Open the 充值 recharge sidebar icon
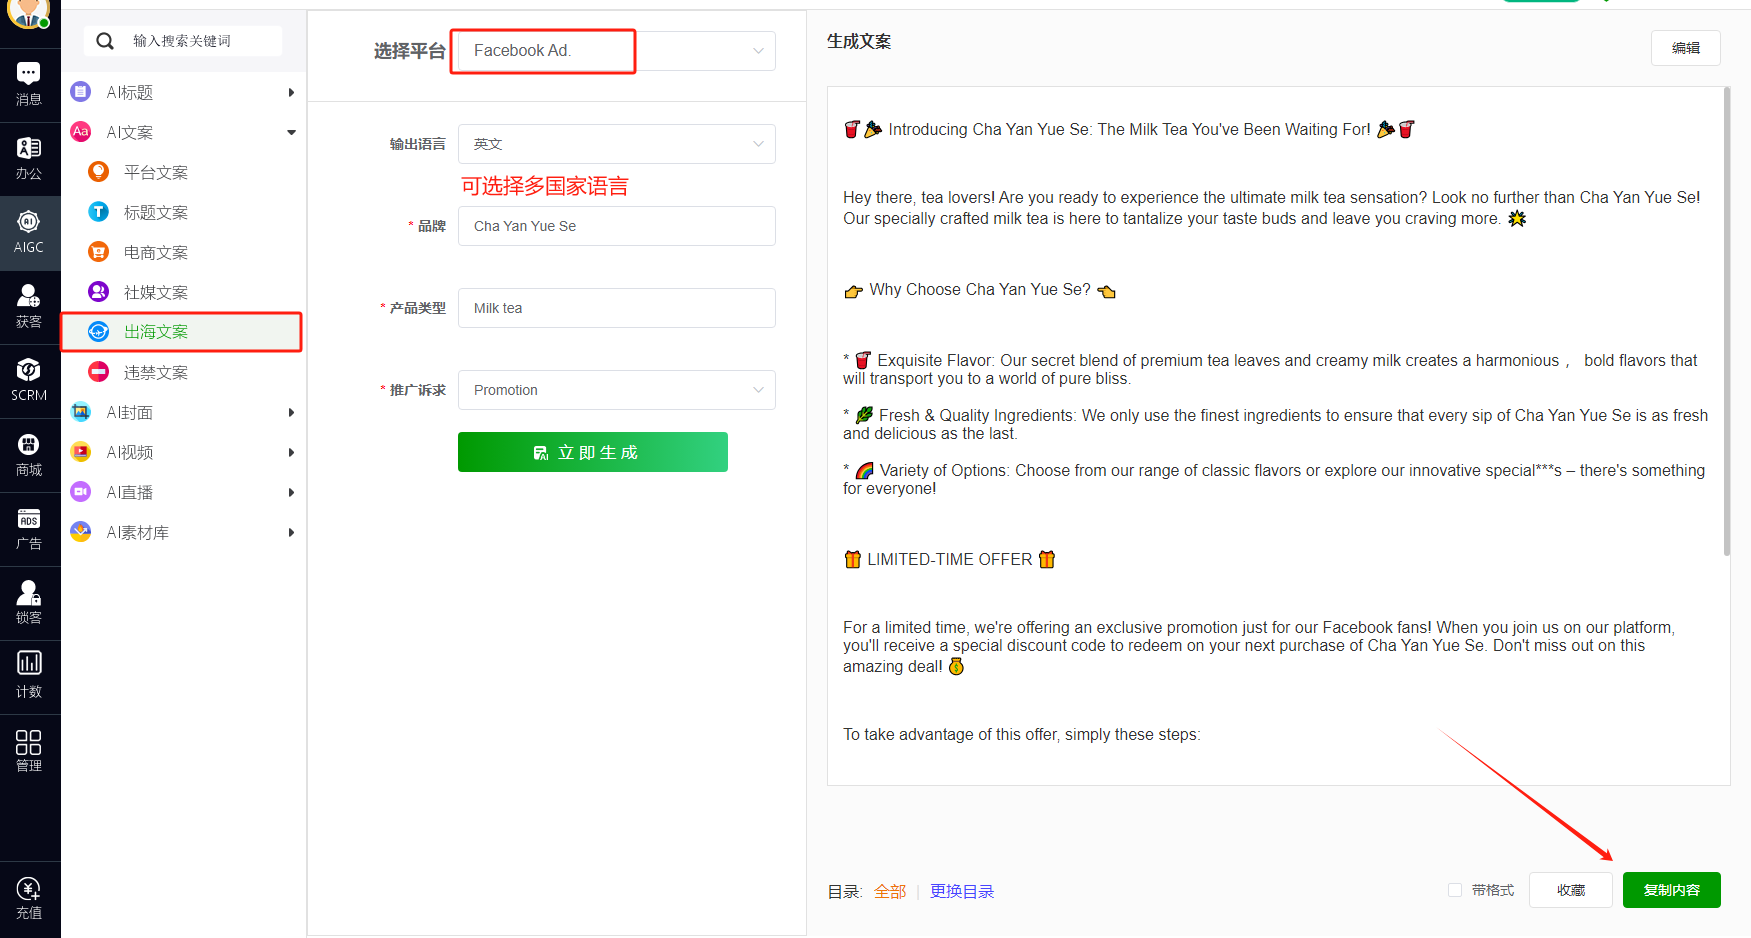The width and height of the screenshot is (1751, 938). point(29,898)
